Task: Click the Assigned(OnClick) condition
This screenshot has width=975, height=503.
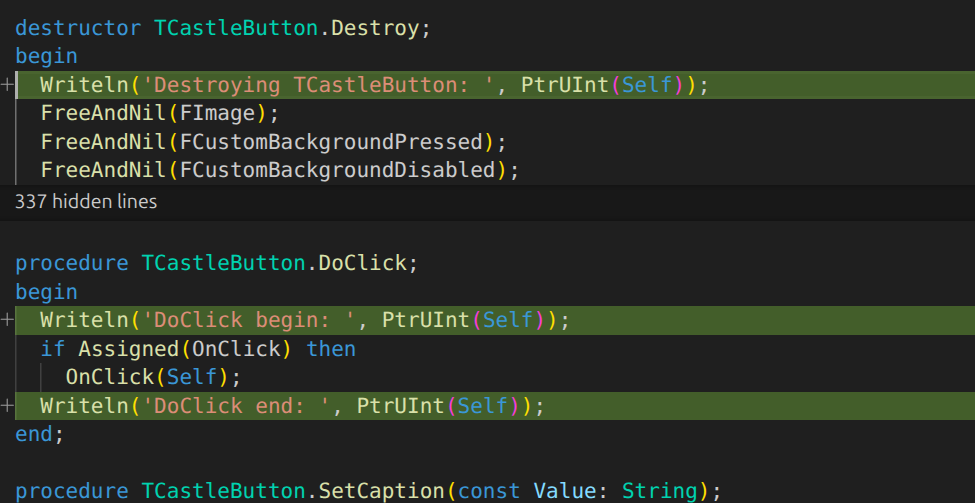Action: click(x=185, y=349)
